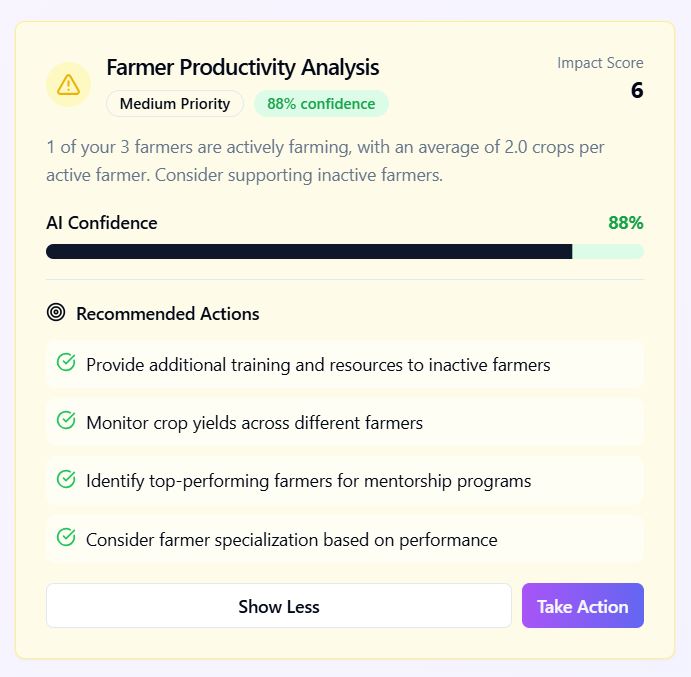The width and height of the screenshot is (691, 677).
Task: Click the Recommended Actions heading
Action: 168,314
